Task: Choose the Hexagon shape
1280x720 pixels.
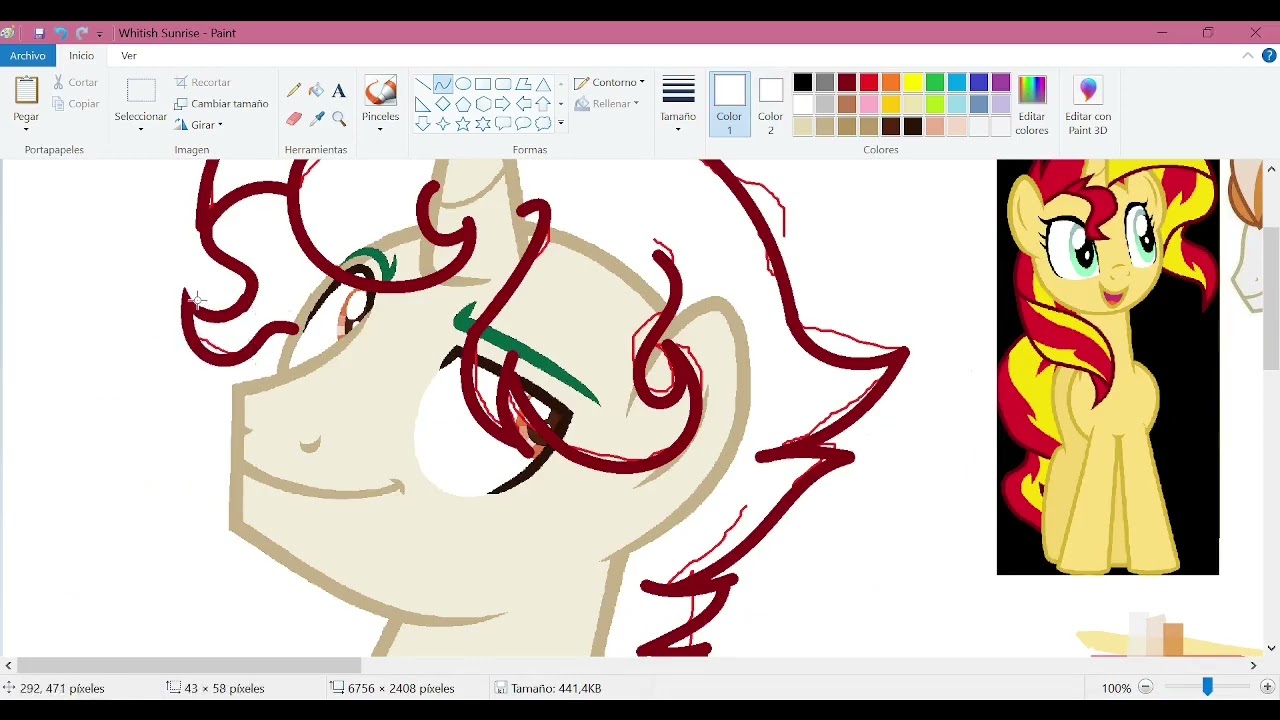Action: pyautogui.click(x=483, y=104)
